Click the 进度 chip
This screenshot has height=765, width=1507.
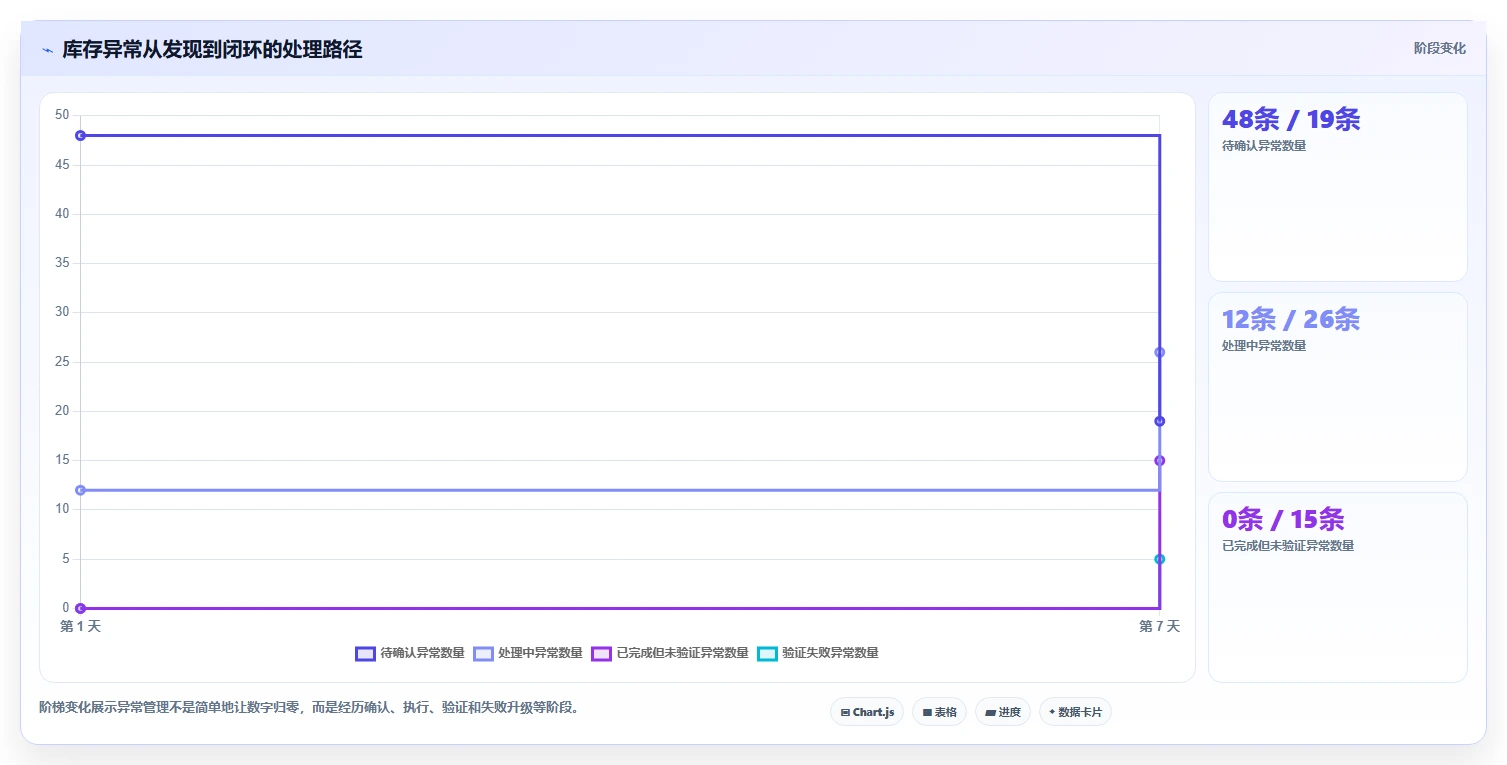click(x=1003, y=712)
